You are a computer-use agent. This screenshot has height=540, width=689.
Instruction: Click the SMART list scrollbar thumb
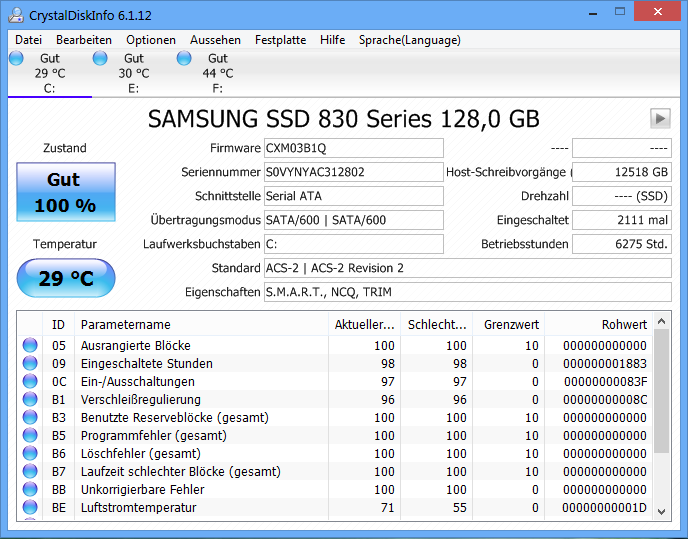(x=661, y=391)
